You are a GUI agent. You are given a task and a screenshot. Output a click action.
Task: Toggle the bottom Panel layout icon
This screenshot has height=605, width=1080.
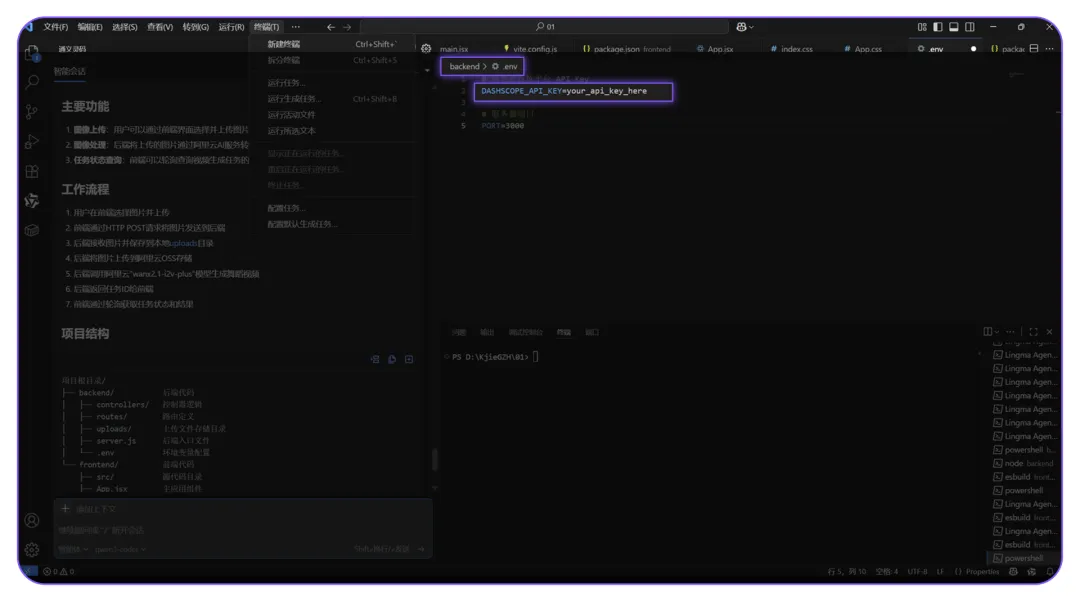pyautogui.click(x=953, y=27)
